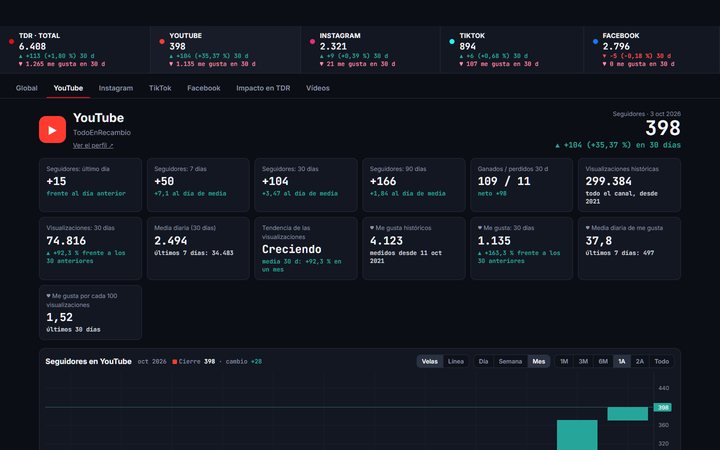Click the Media diaria 2.494 value
Image resolution: width=720 pixels, height=450 pixels.
click(171, 241)
